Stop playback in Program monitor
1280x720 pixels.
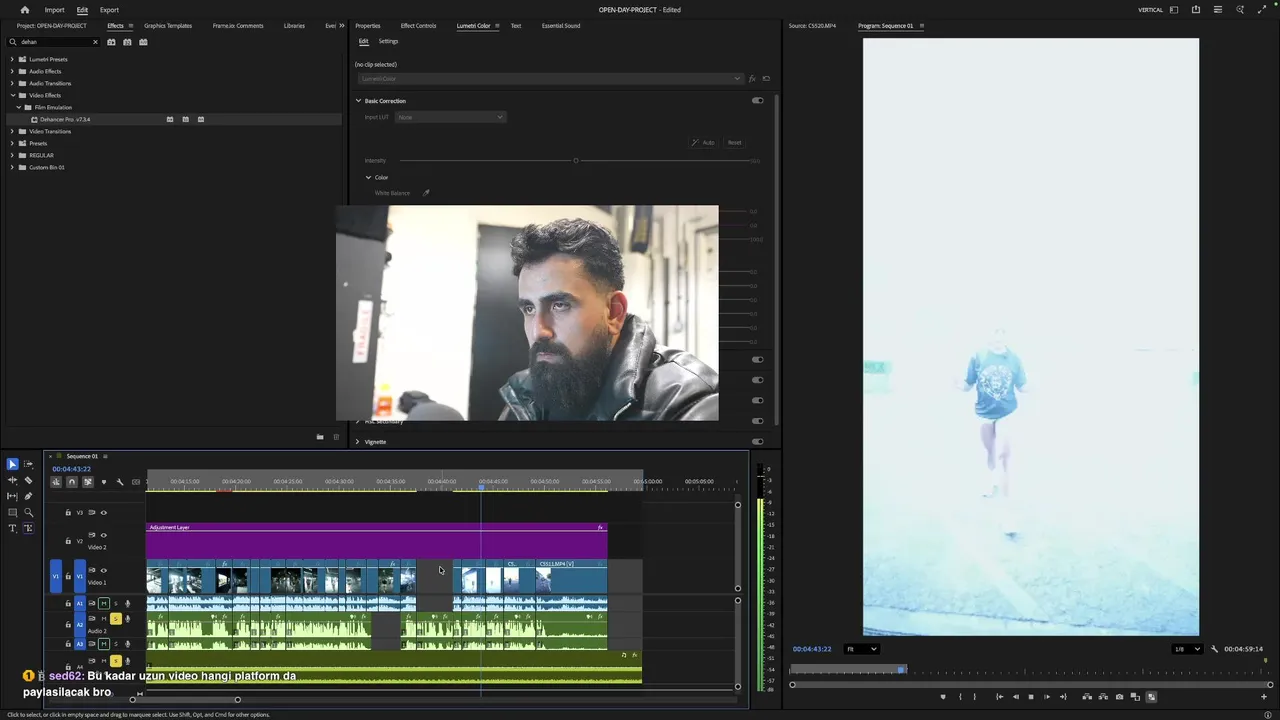(x=1031, y=697)
